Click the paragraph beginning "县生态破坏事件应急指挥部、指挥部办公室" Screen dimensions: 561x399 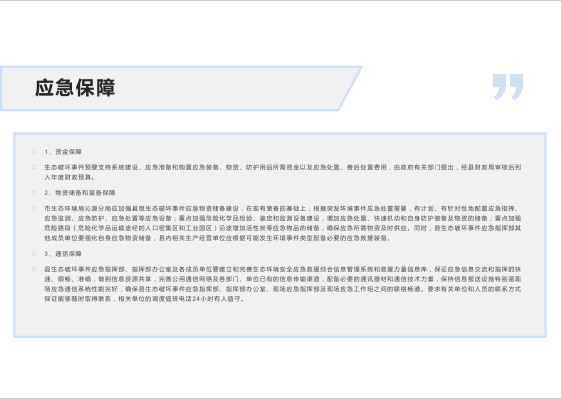click(x=282, y=284)
